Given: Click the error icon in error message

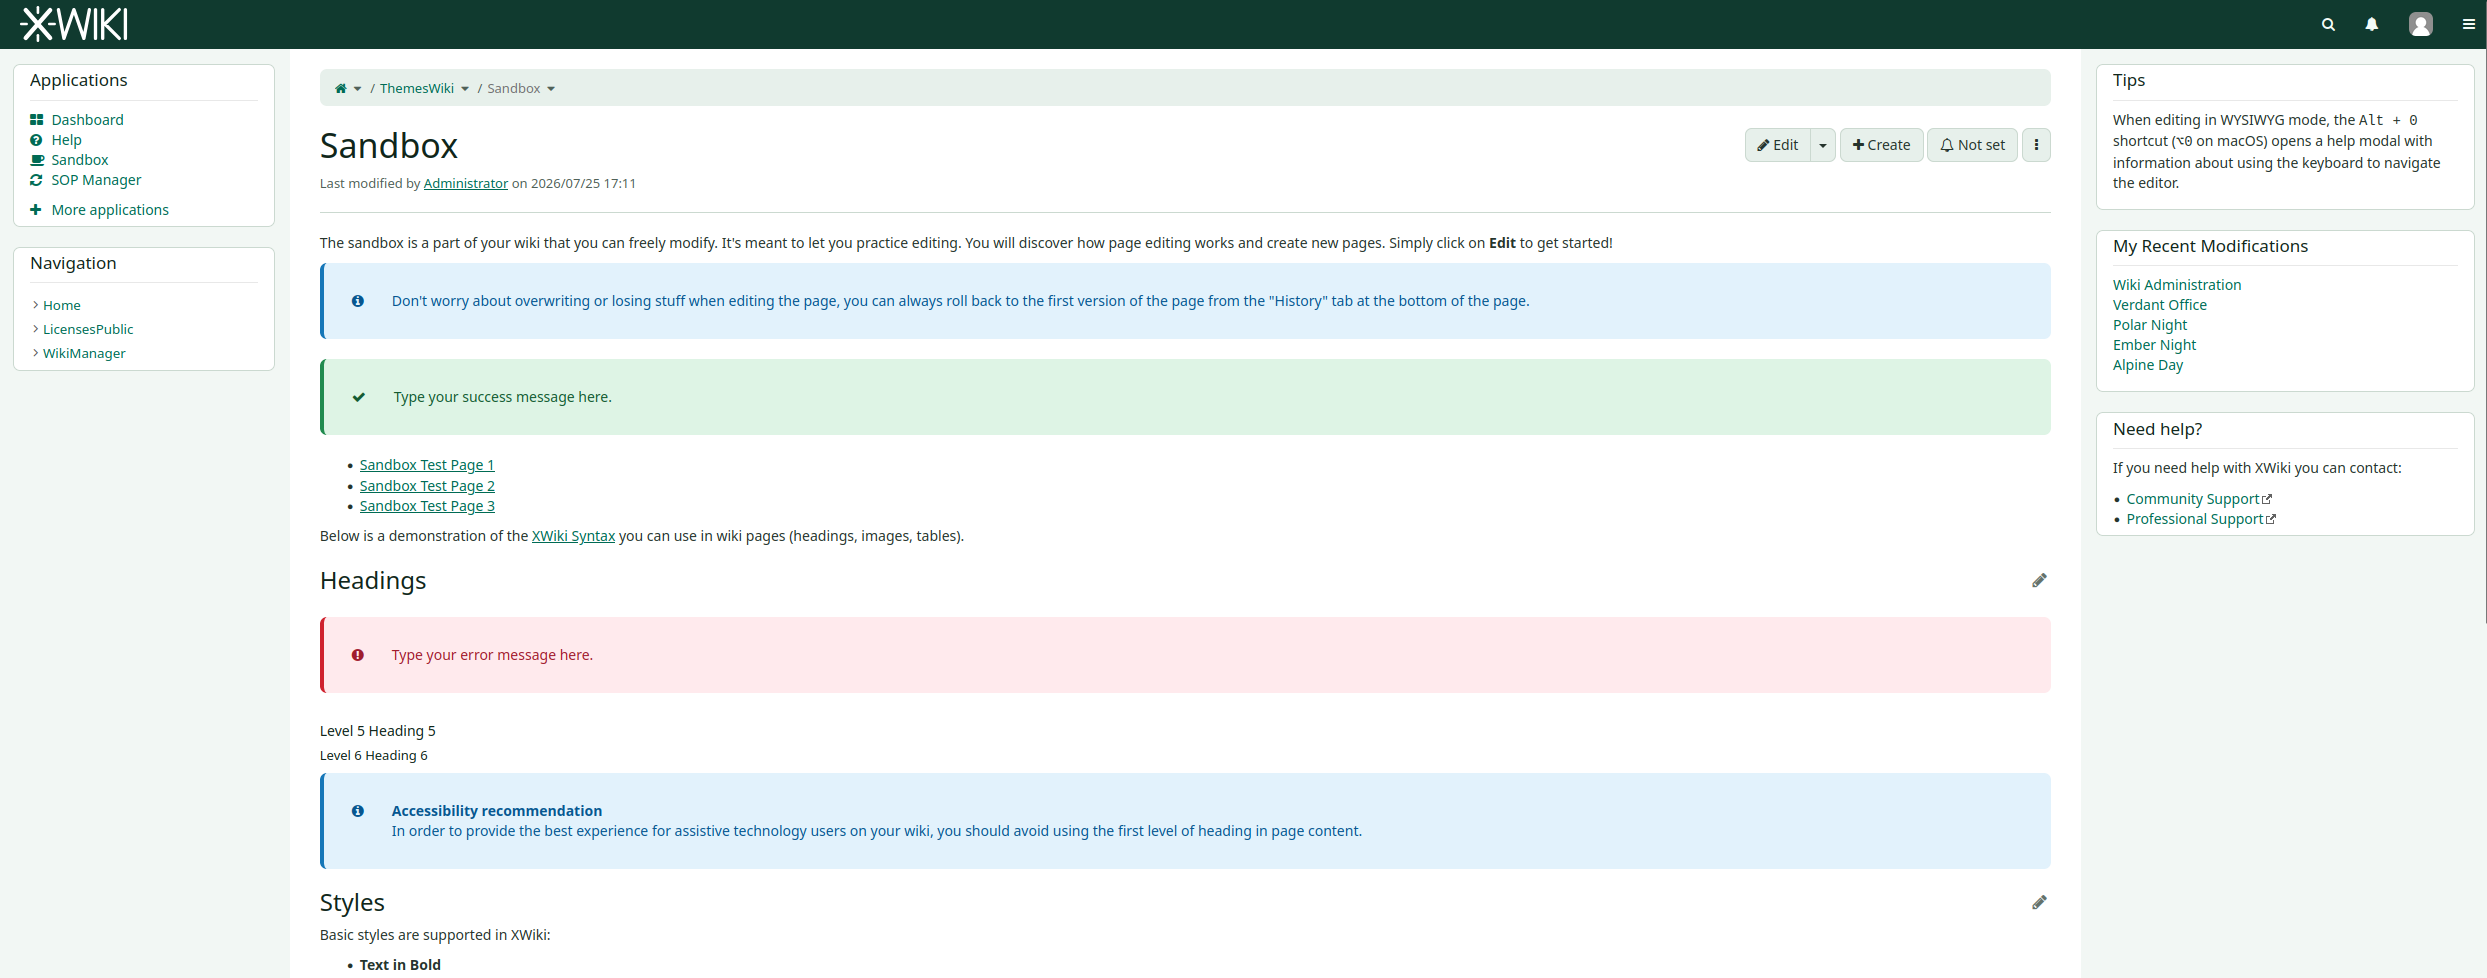Looking at the screenshot, I should click(x=358, y=655).
